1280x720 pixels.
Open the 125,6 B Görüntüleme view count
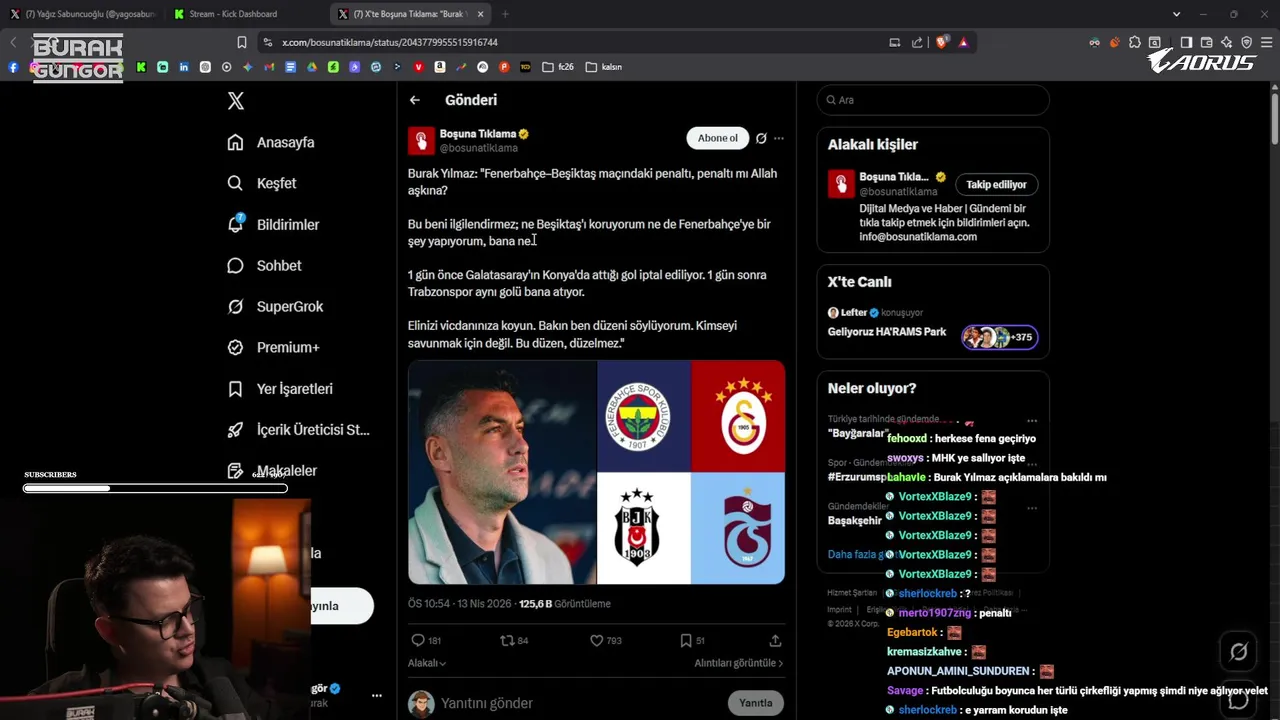pos(564,603)
